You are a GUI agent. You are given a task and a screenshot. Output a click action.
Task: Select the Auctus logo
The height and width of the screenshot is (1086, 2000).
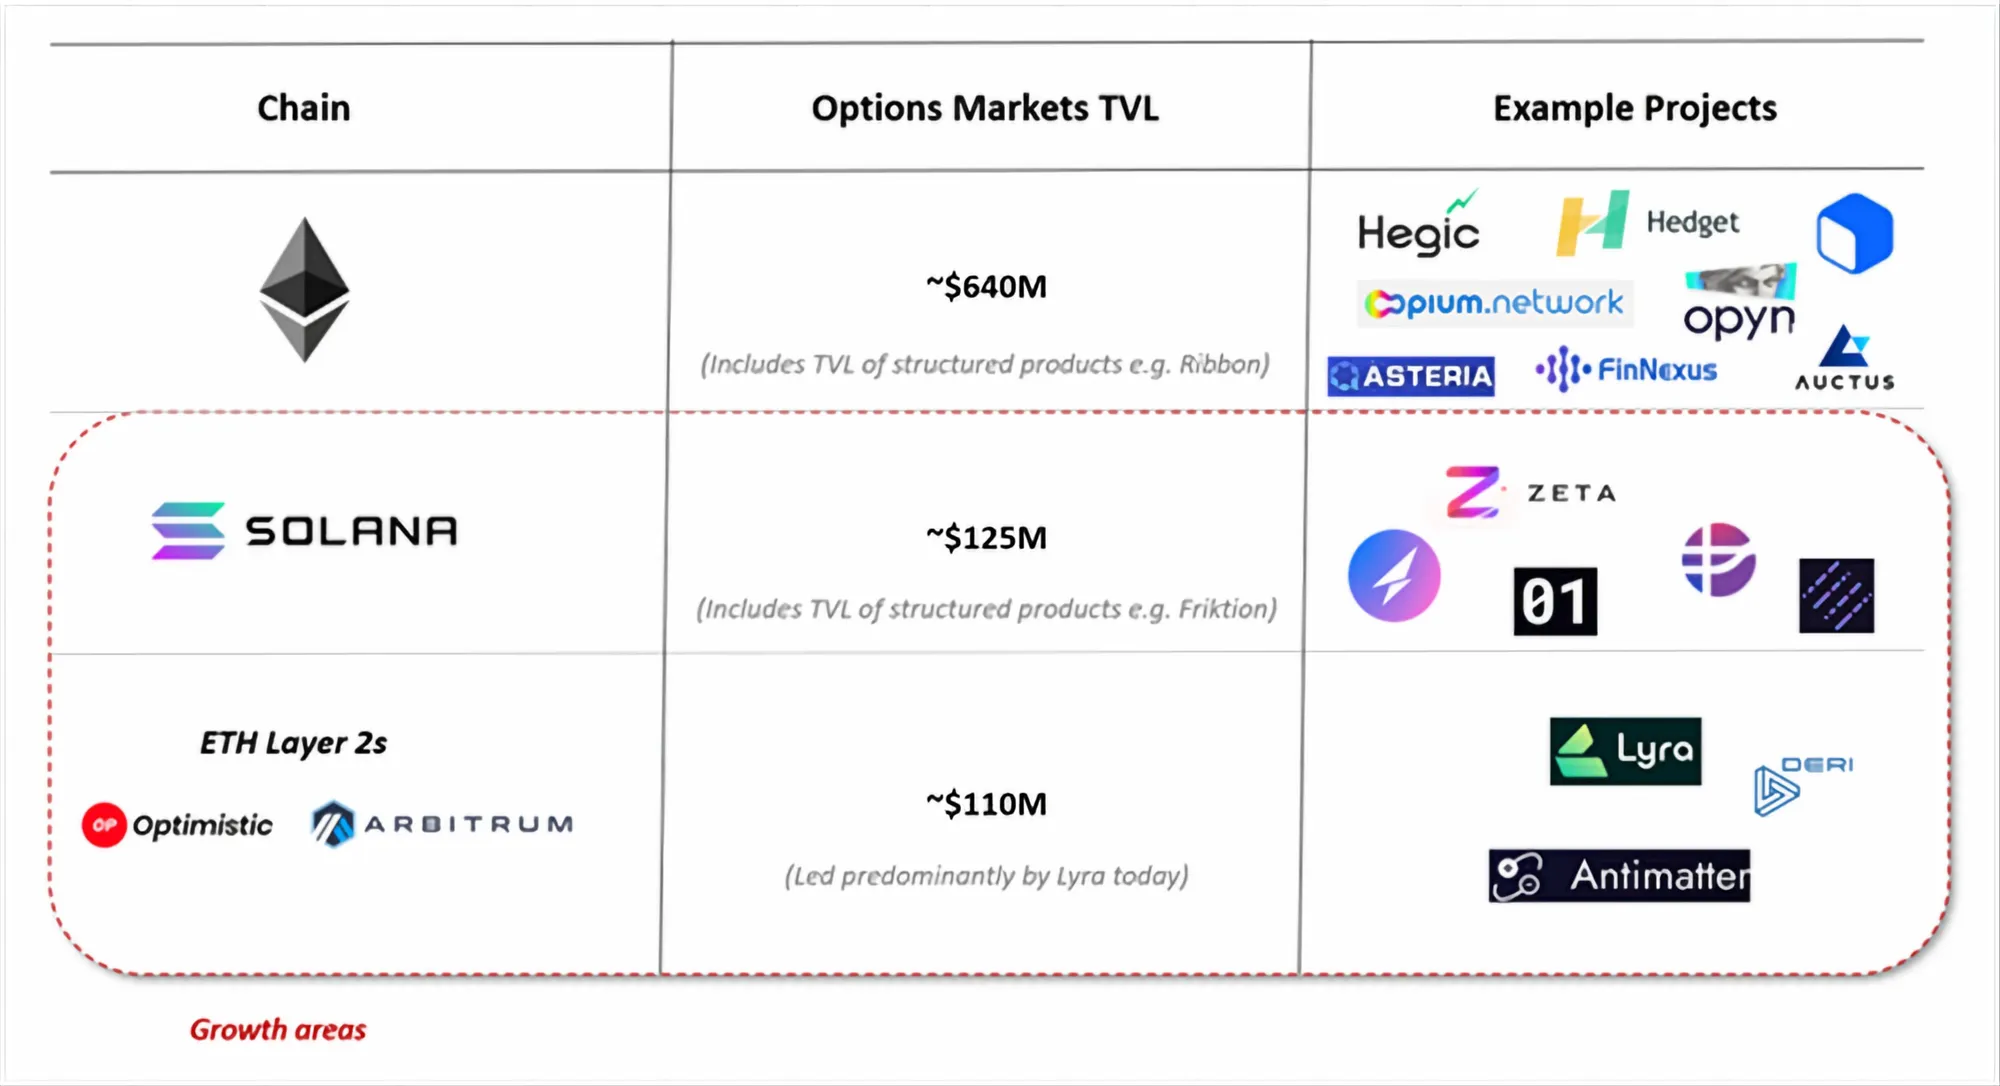click(1845, 359)
